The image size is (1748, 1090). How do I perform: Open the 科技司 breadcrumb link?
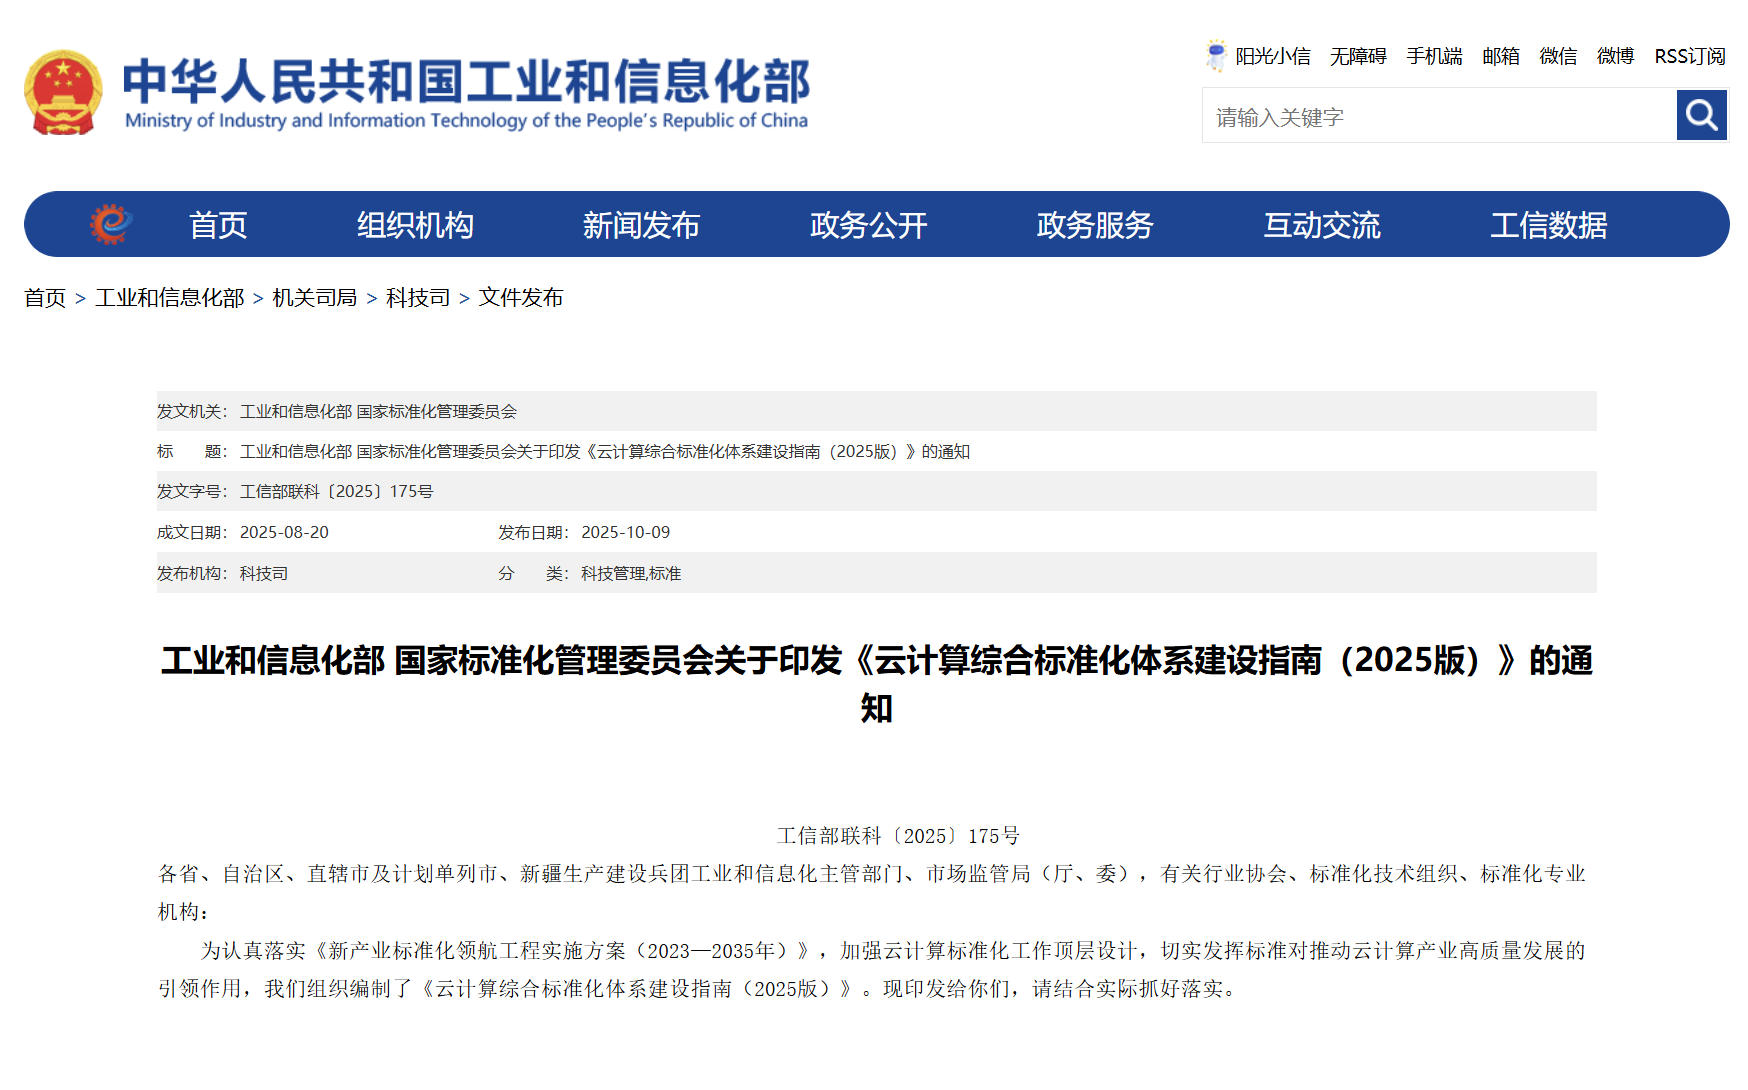[x=416, y=298]
